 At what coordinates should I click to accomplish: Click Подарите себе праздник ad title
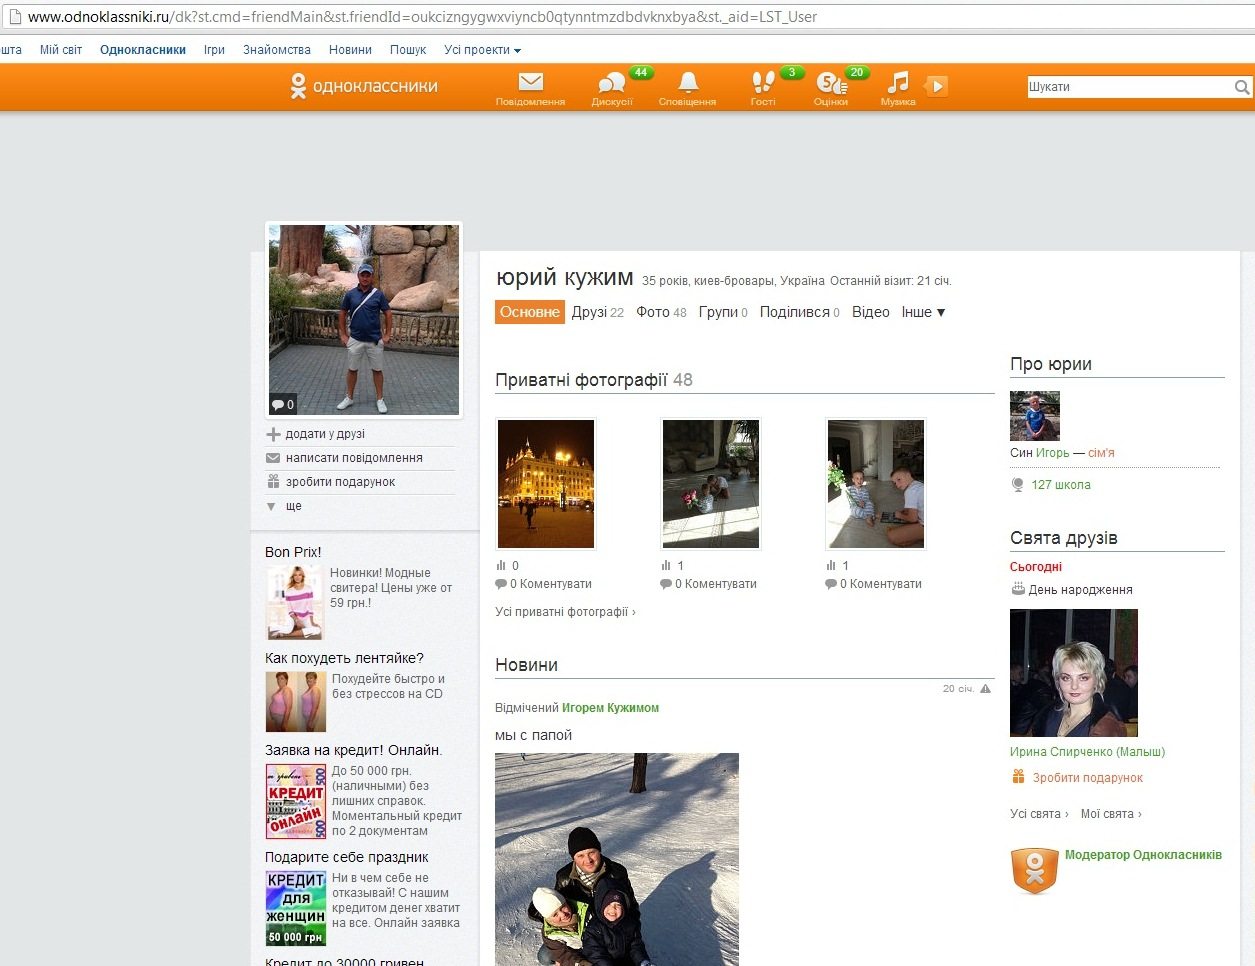[x=347, y=857]
